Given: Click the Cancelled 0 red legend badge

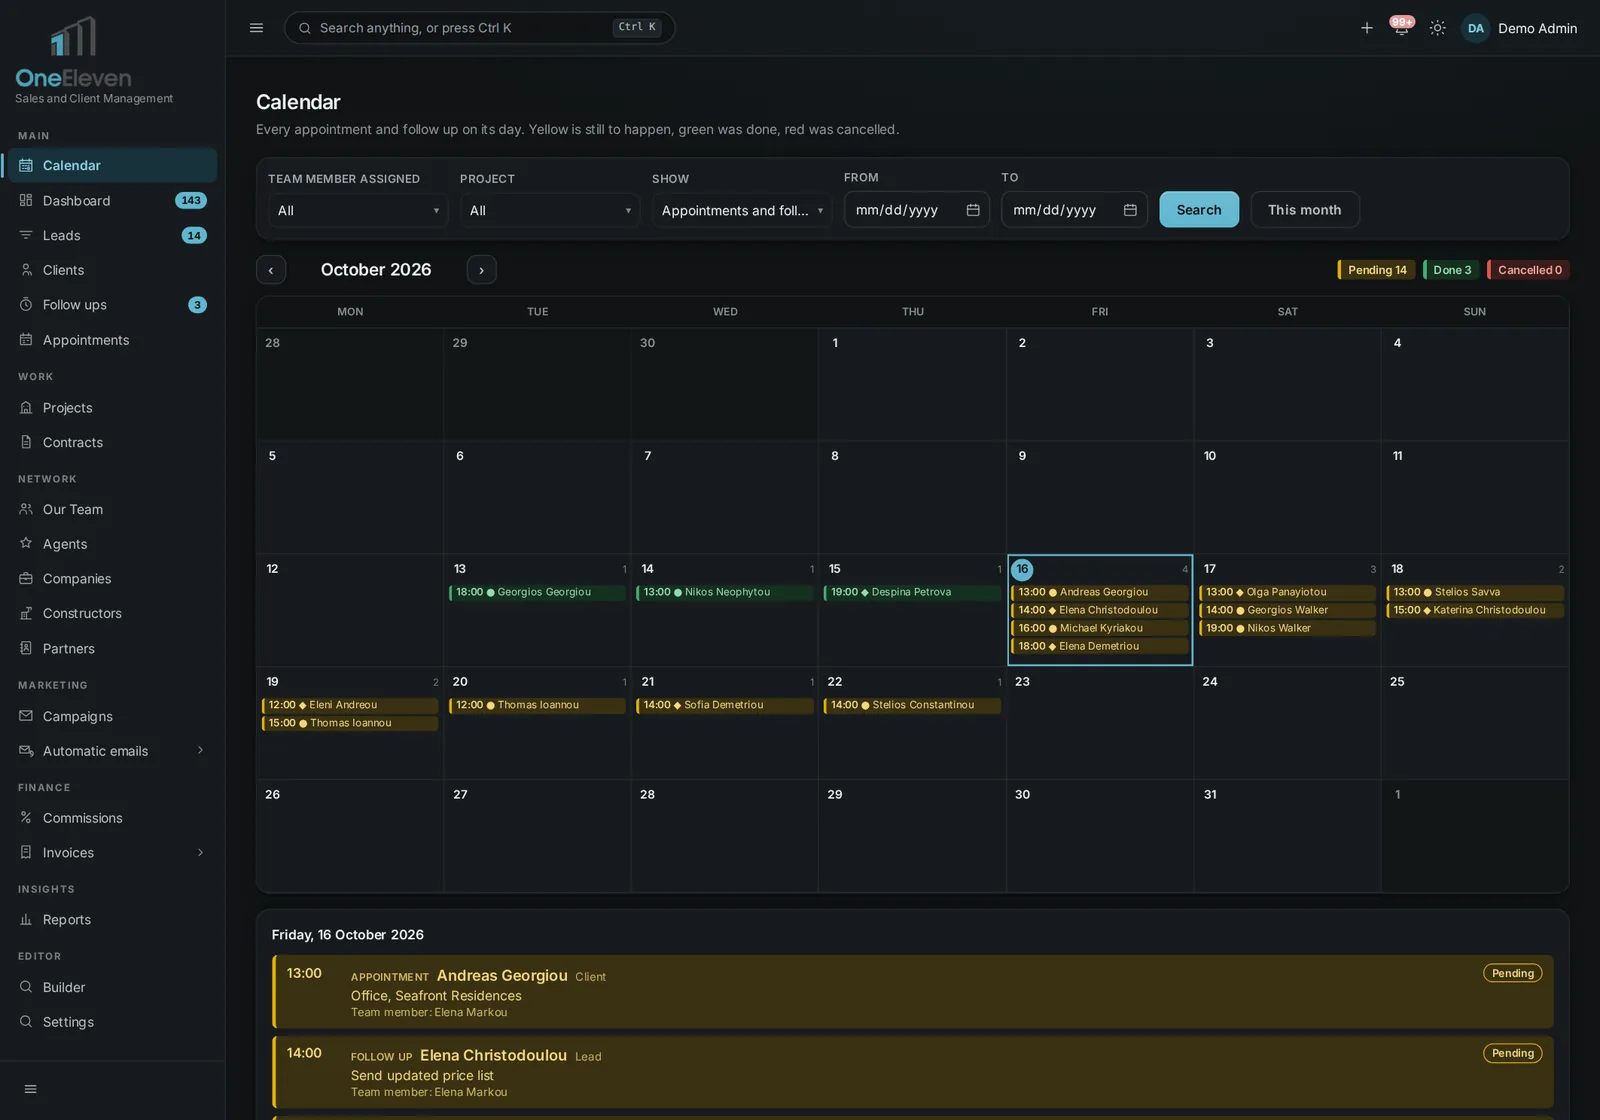Looking at the screenshot, I should point(1528,270).
